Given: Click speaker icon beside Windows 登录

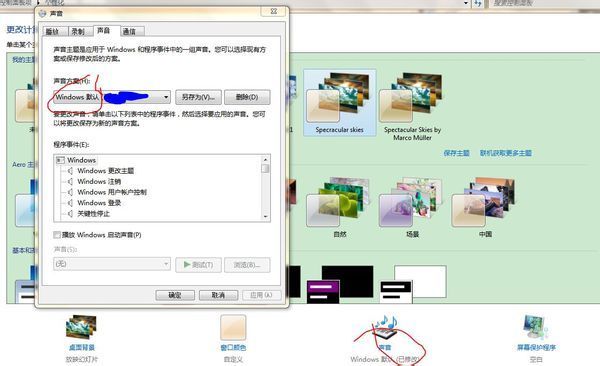Looking at the screenshot, I should tap(70, 203).
